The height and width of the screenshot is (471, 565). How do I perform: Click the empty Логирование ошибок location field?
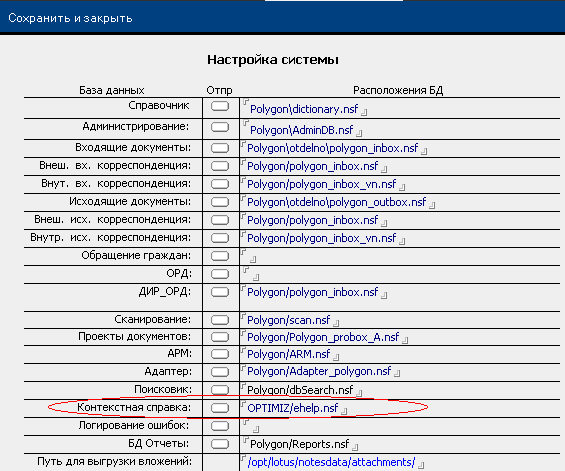point(251,426)
